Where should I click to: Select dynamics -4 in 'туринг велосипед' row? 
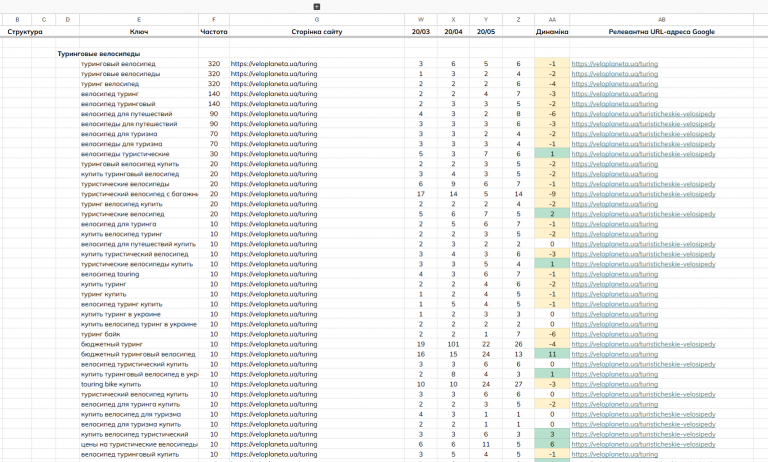click(552, 84)
